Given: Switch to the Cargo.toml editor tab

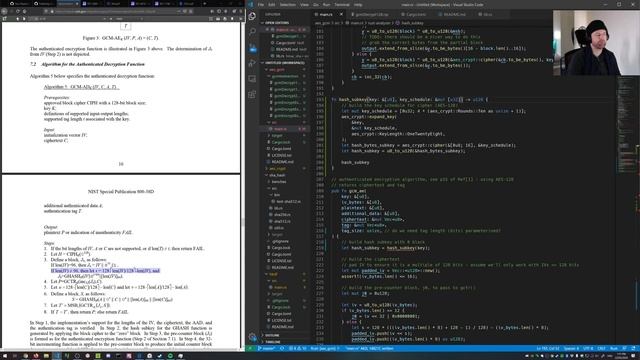Looking at the screenshot, I should coord(416,14).
